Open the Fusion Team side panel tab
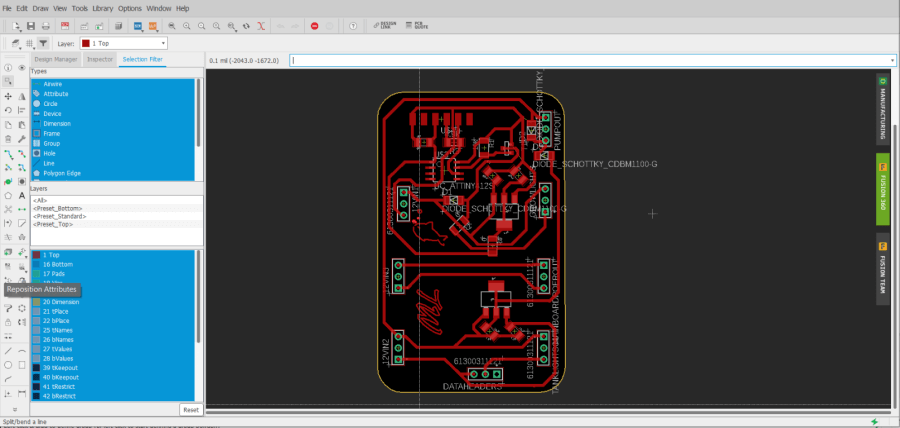 882,268
